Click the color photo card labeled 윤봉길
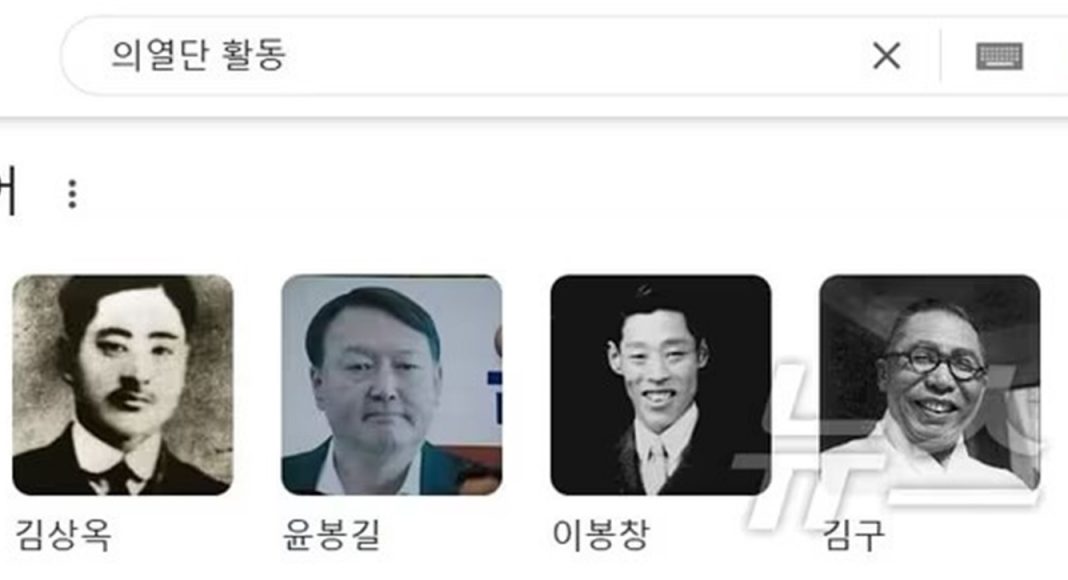 392,385
